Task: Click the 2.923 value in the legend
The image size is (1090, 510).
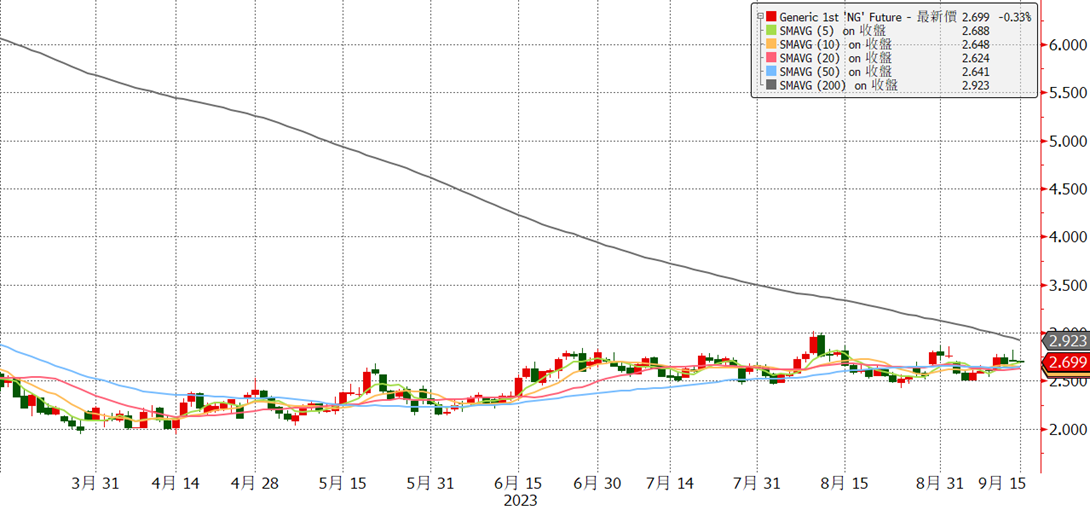Action: pos(977,85)
